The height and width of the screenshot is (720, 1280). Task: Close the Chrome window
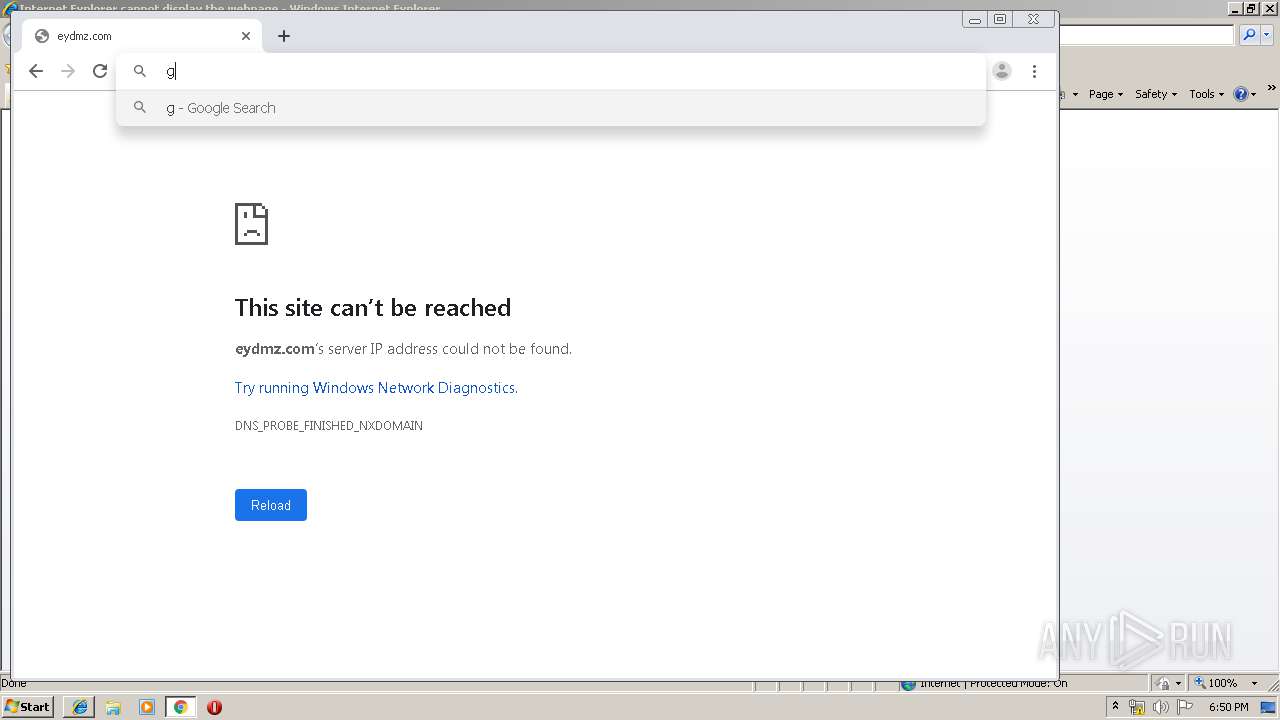[1034, 19]
